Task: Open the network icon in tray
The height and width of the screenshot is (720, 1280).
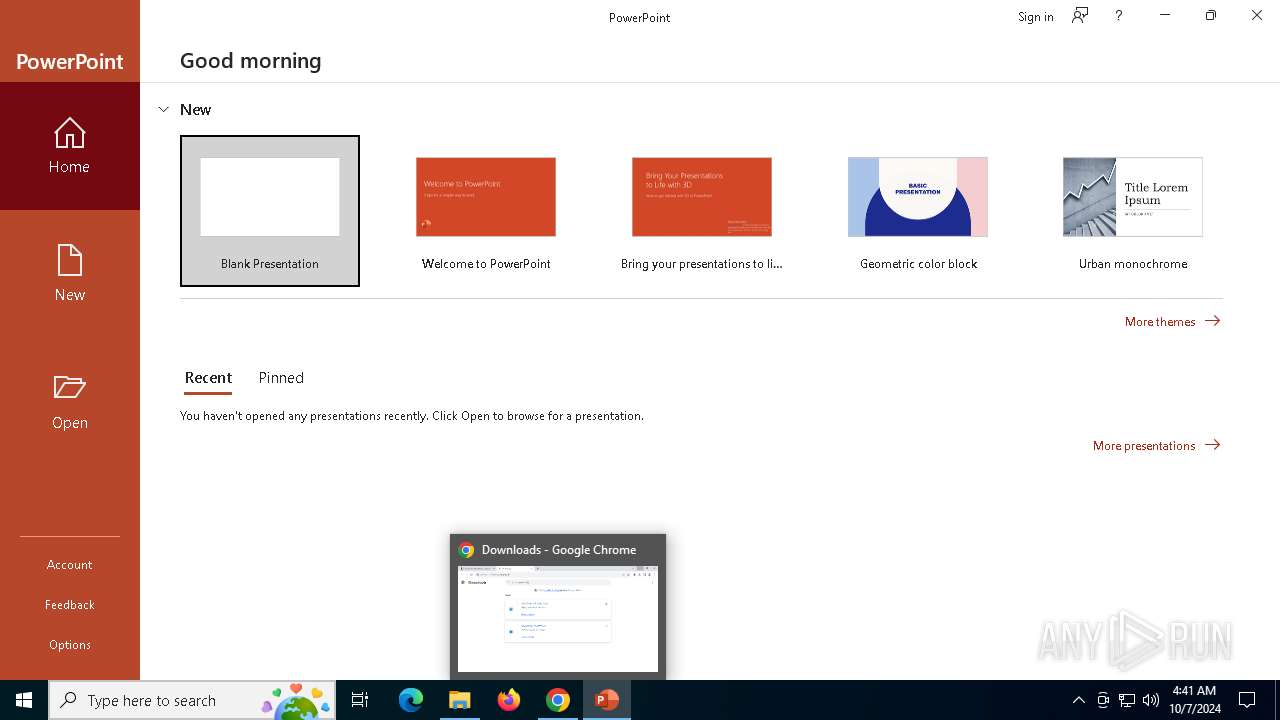Action: tap(1127, 700)
